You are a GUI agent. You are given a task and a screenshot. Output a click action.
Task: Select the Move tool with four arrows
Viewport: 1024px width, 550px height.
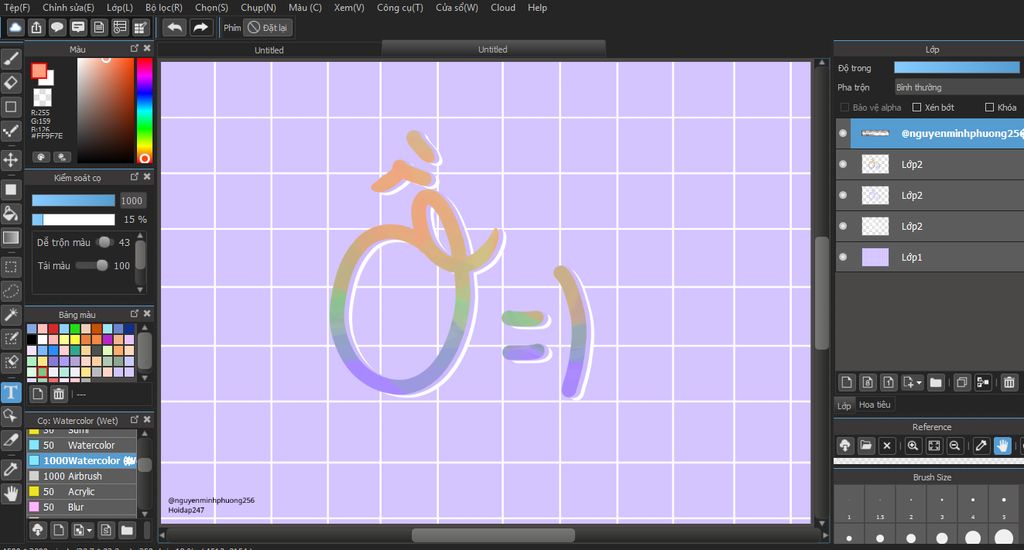(11, 160)
